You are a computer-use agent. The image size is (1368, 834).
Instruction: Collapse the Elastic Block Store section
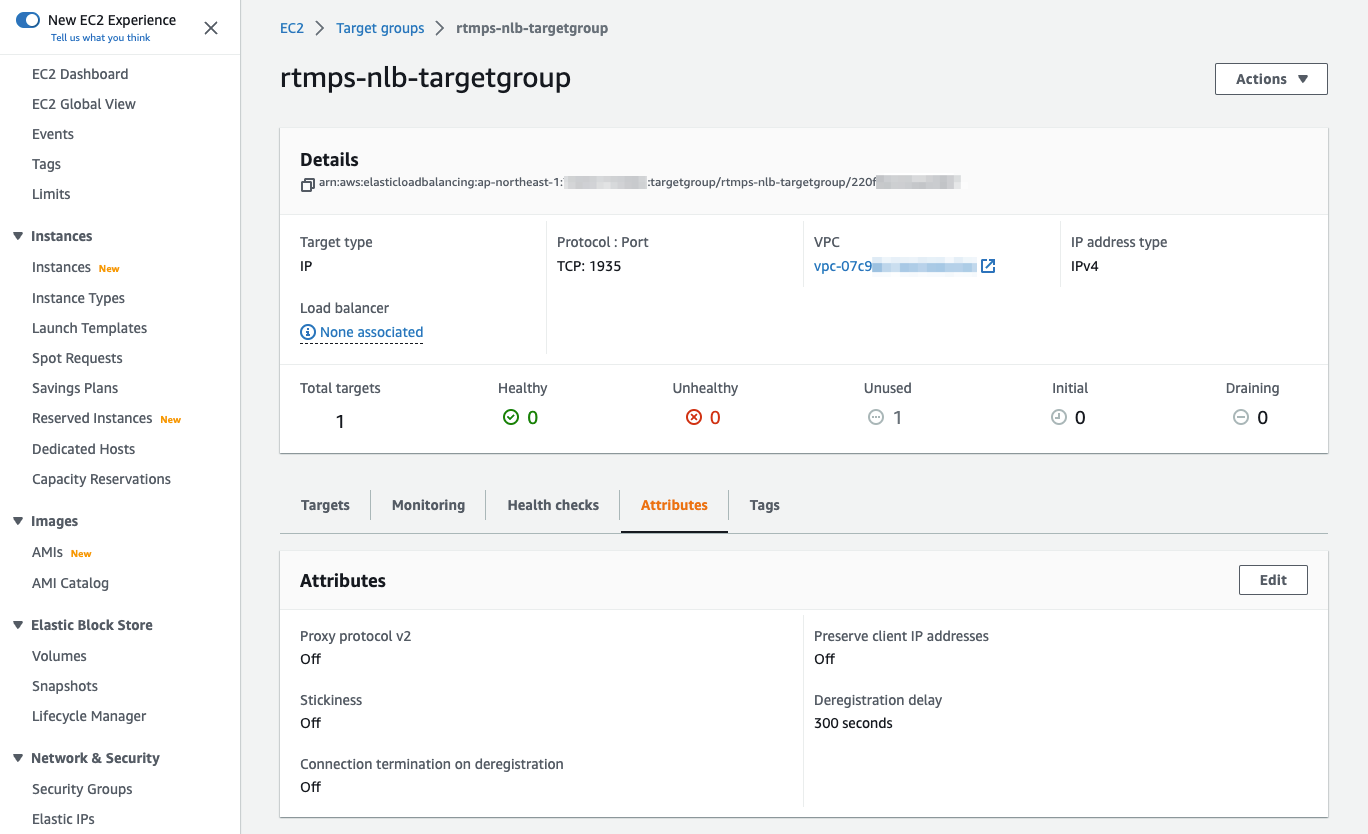click(18, 625)
